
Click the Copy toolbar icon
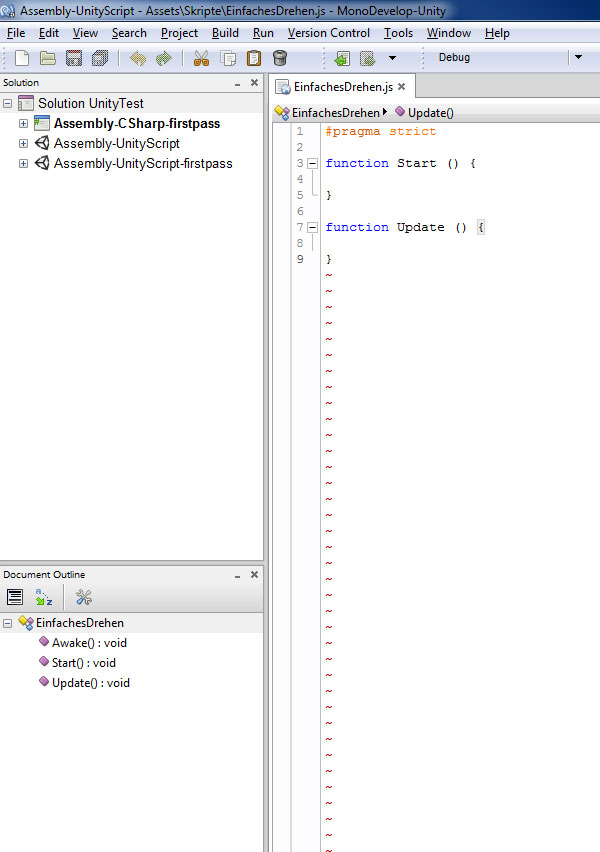pyautogui.click(x=228, y=58)
